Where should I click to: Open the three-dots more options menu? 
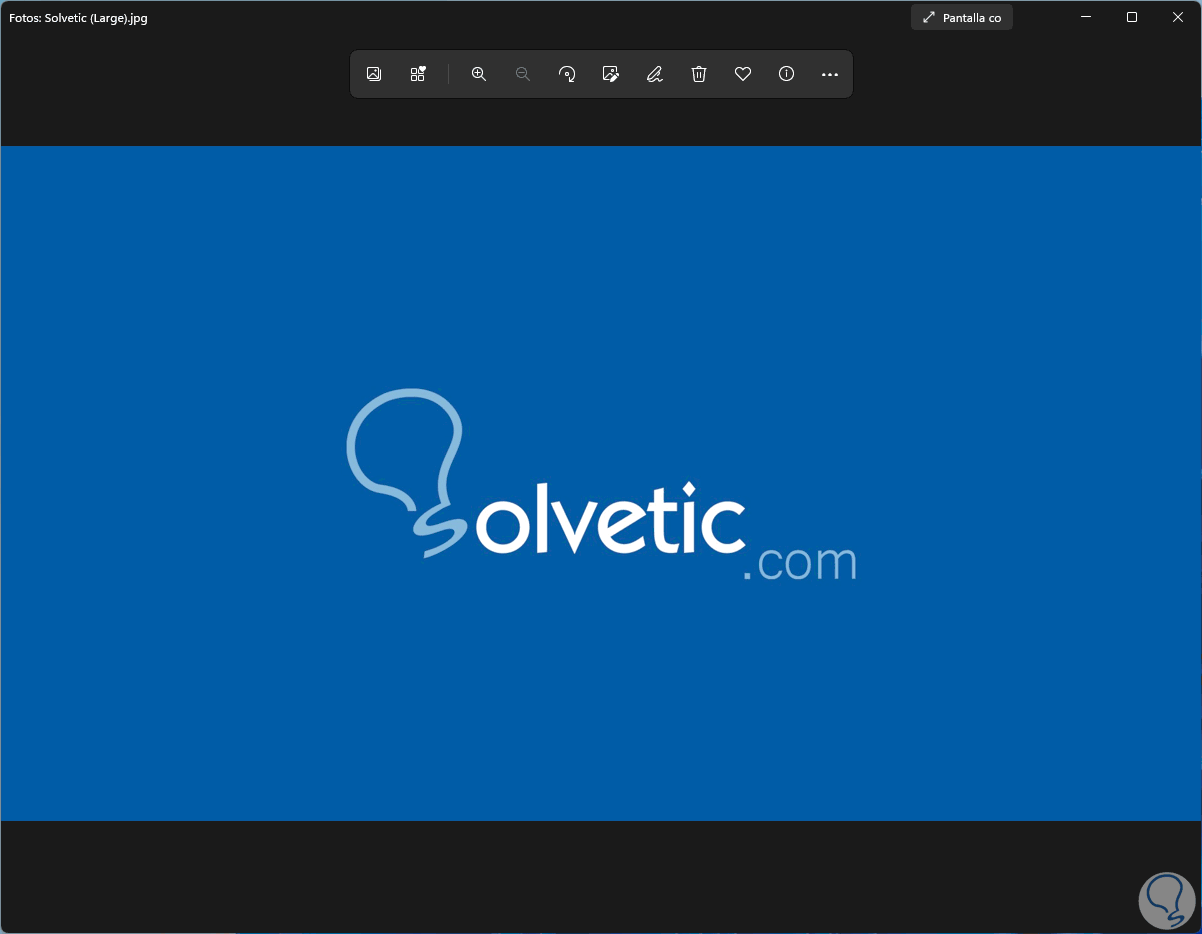pos(830,74)
